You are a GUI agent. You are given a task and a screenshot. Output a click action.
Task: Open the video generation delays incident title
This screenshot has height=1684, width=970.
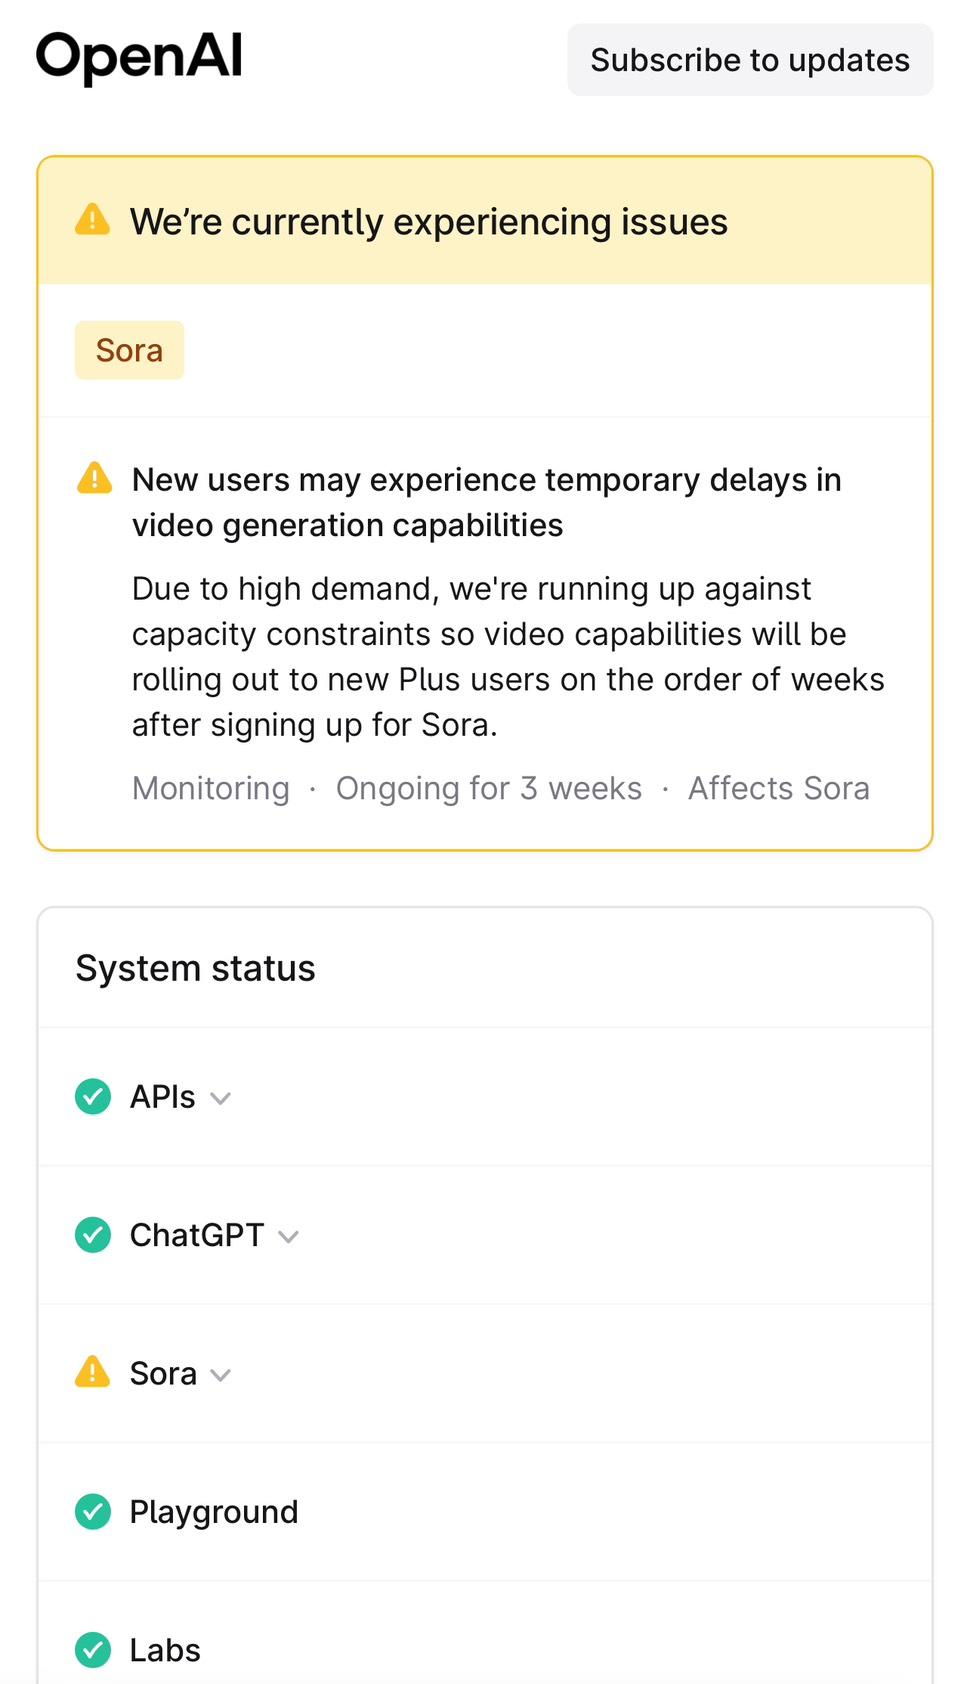(486, 502)
